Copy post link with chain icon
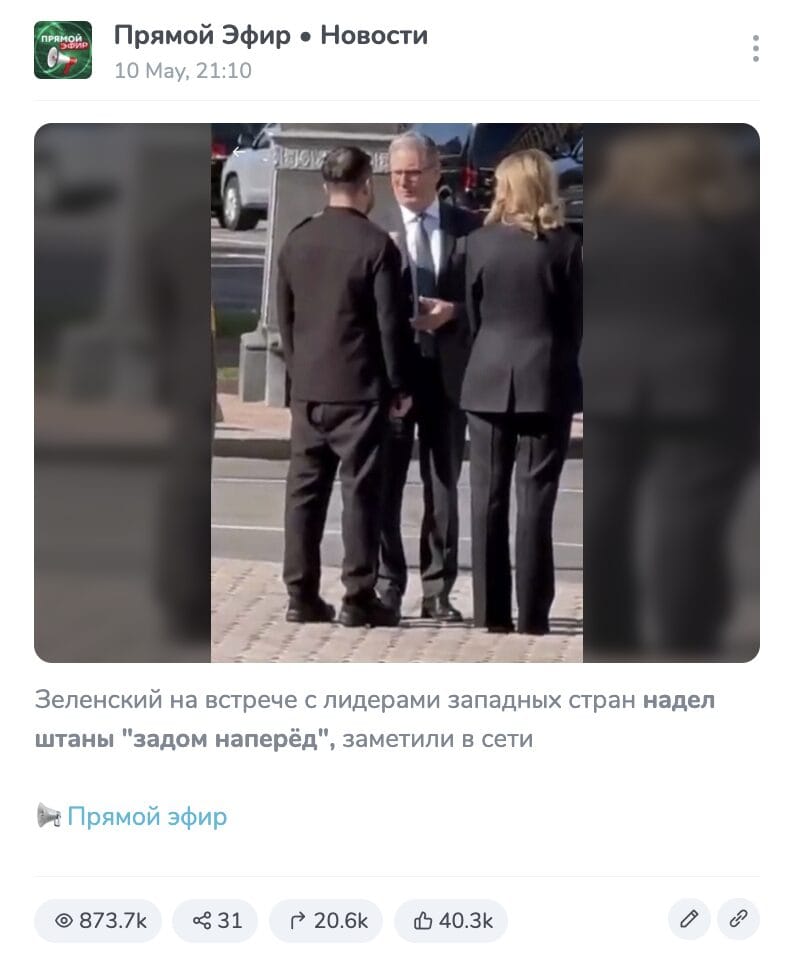The height and width of the screenshot is (960, 798). [x=738, y=919]
